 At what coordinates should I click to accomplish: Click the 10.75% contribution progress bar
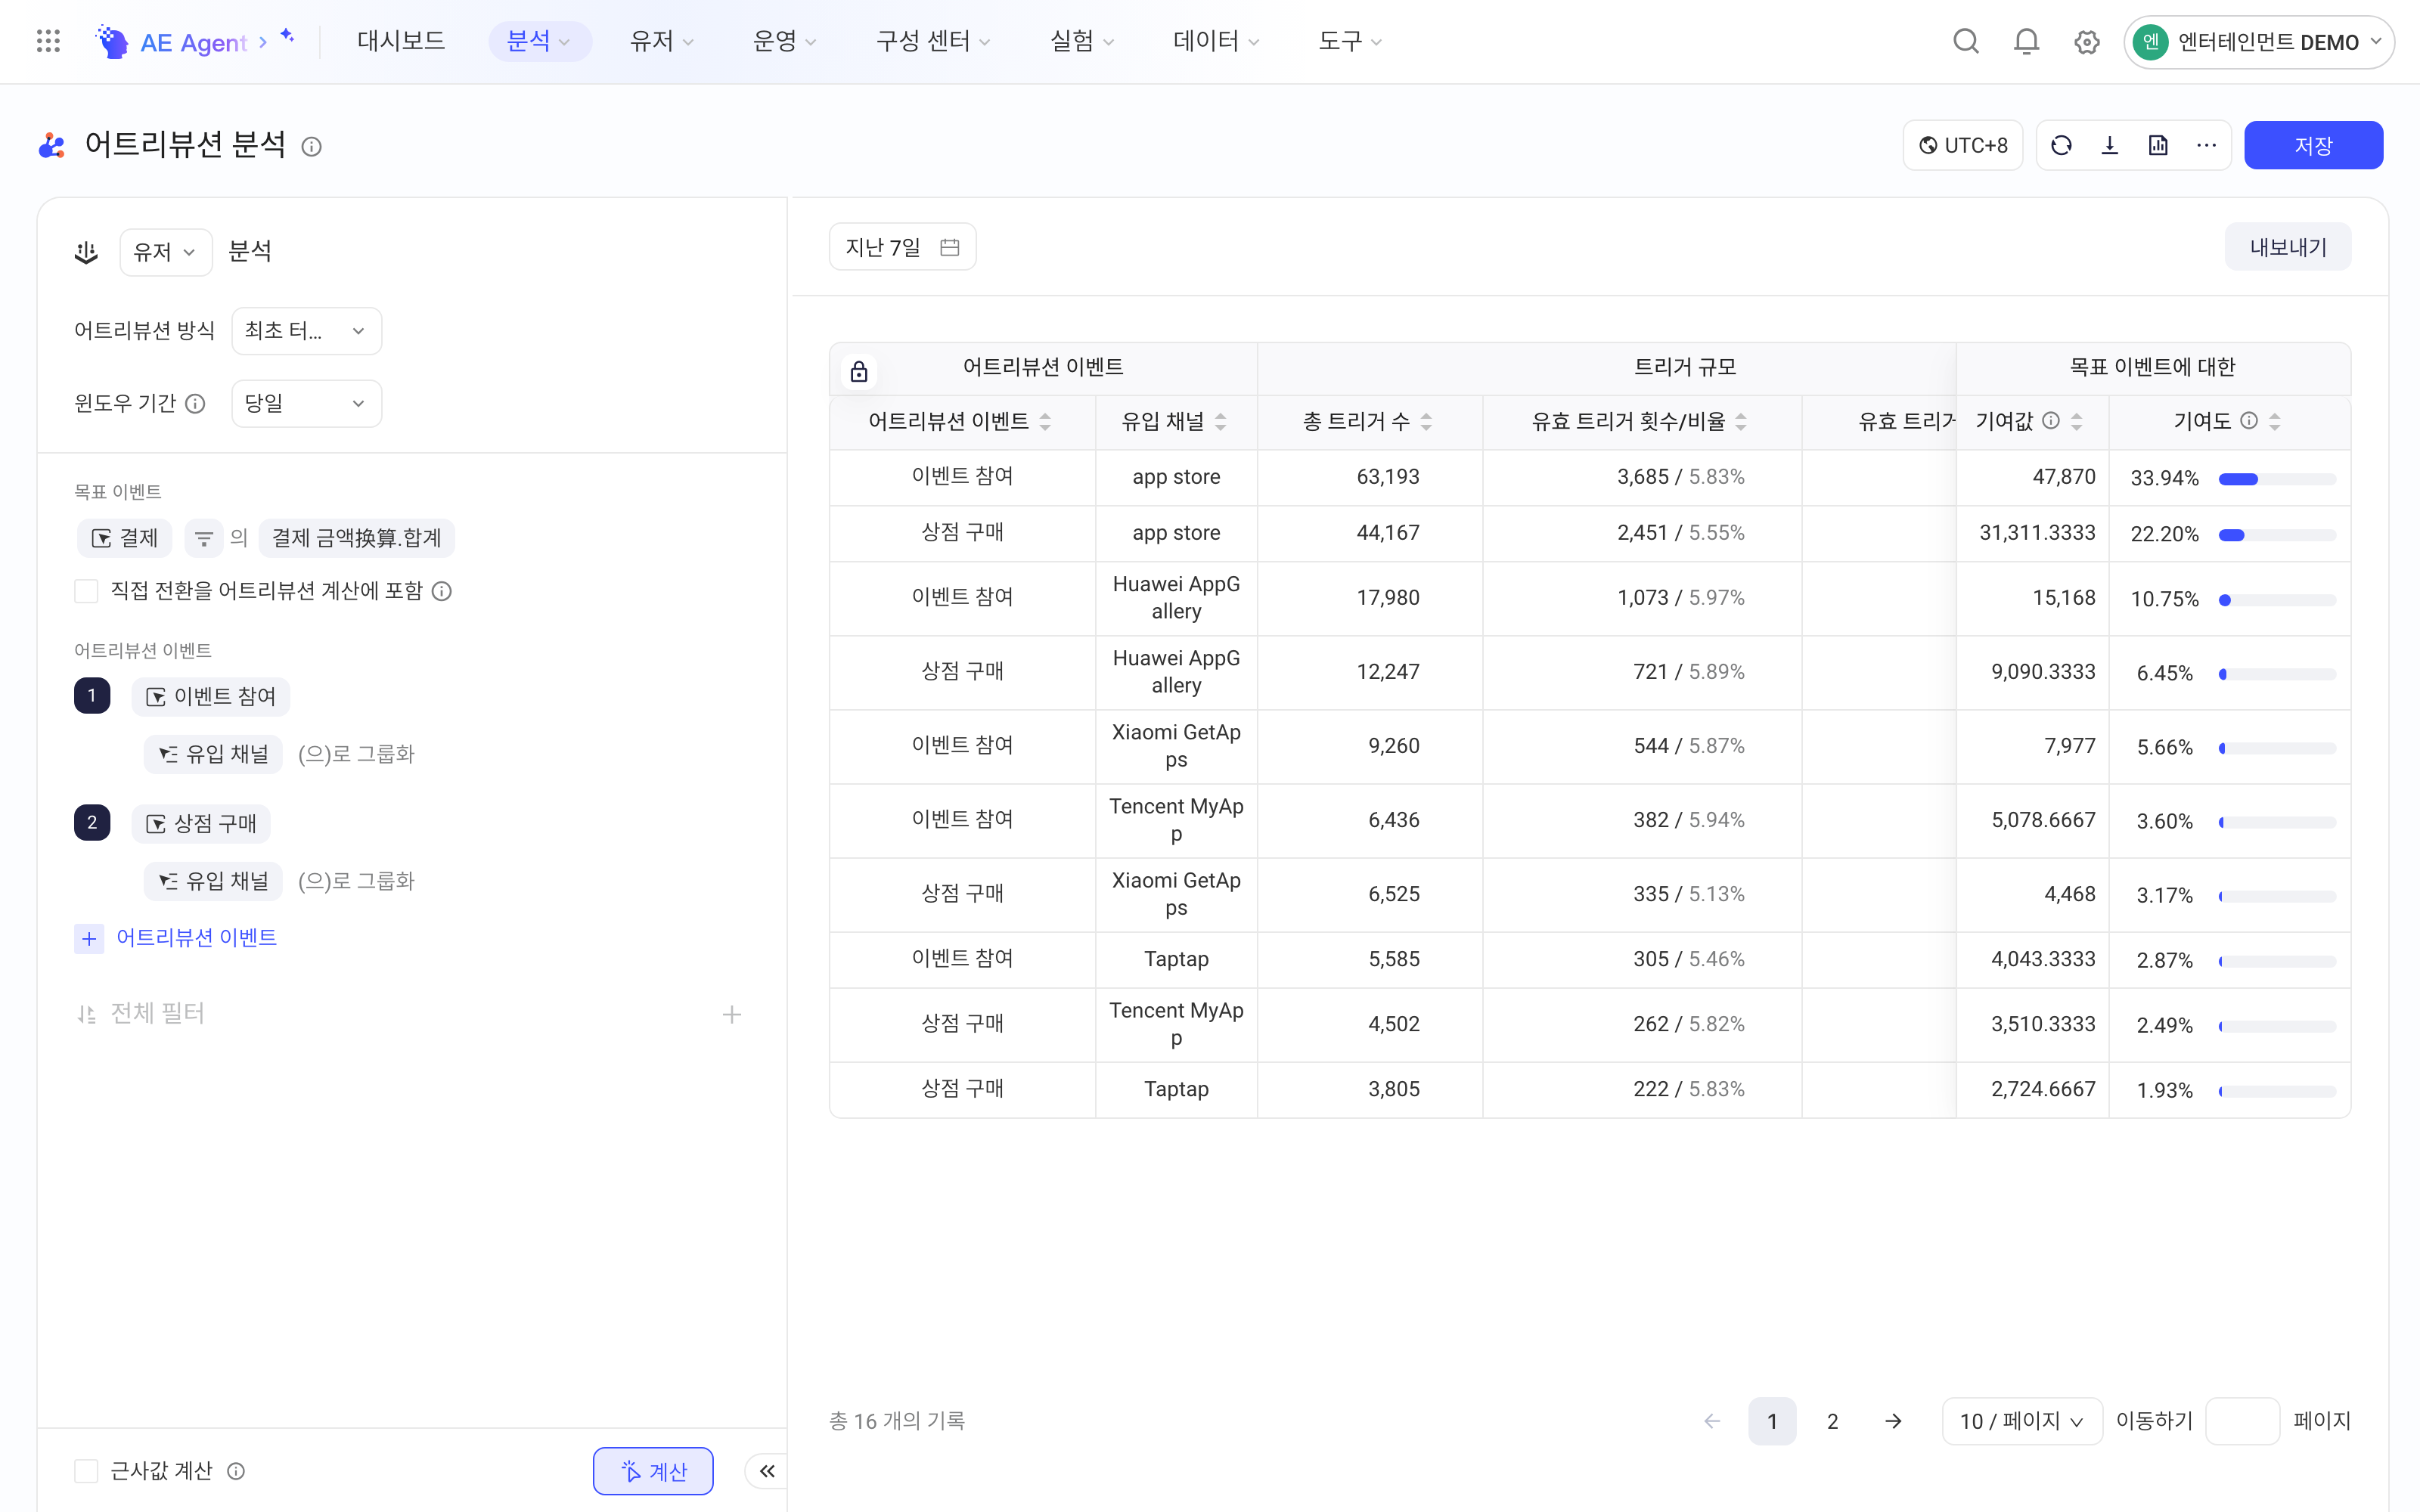pos(2277,600)
